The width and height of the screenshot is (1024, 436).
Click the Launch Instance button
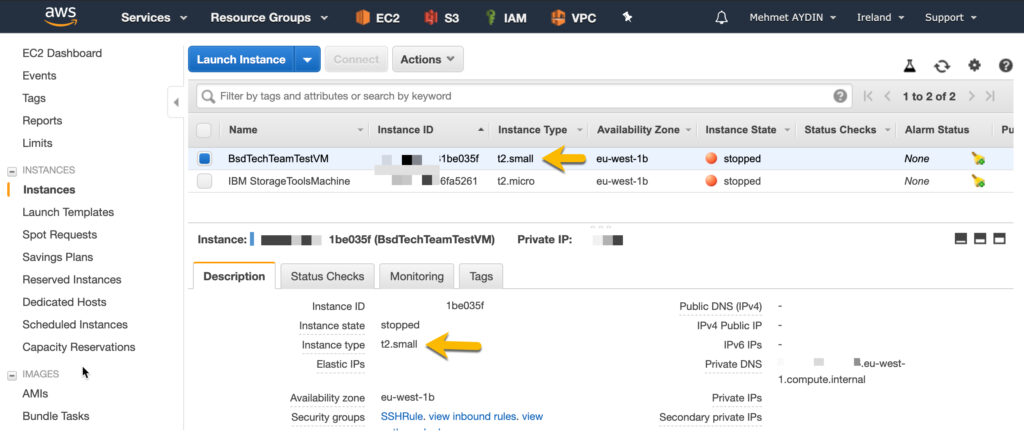[x=241, y=59]
